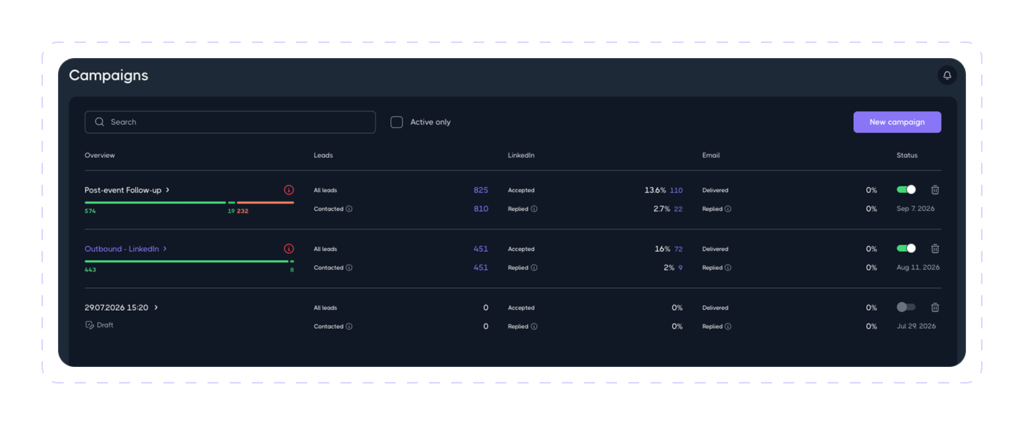Viewport: 1024px width, 425px height.
Task: Expand 29.07.2026 15:20 chevron arrow
Action: tap(156, 307)
